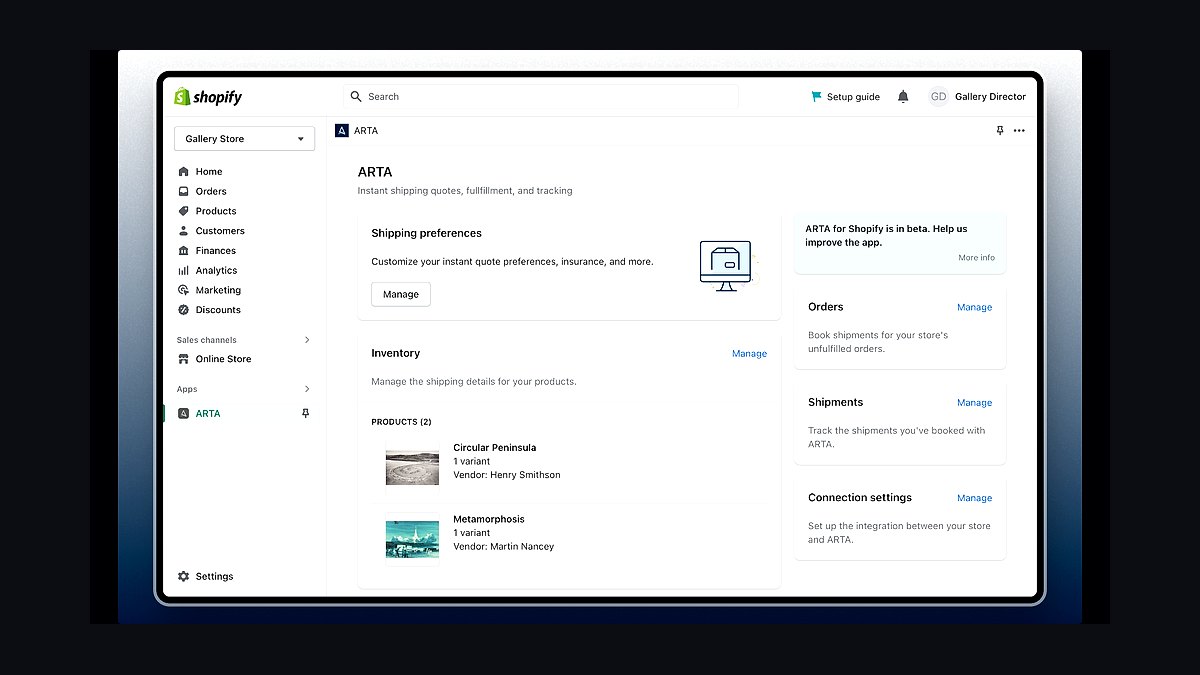The width and height of the screenshot is (1200, 675).
Task: Click the Metamorphosis product title
Action: click(x=489, y=519)
